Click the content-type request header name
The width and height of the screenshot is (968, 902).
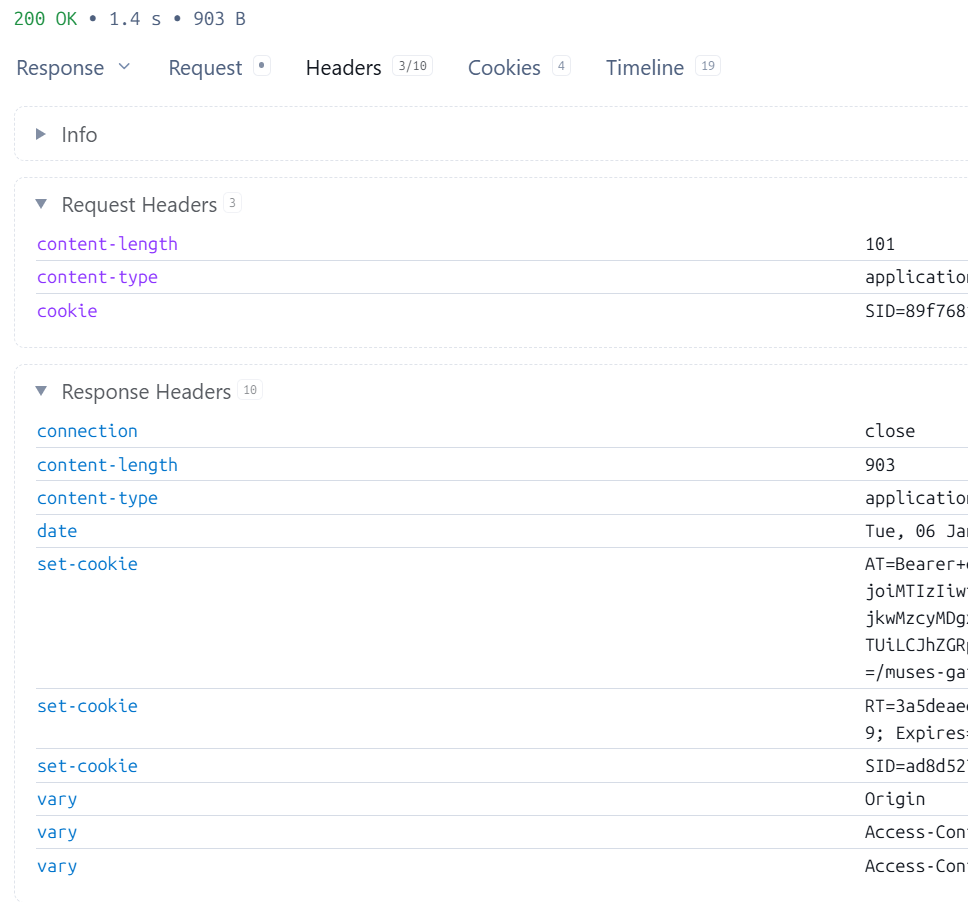coord(97,277)
